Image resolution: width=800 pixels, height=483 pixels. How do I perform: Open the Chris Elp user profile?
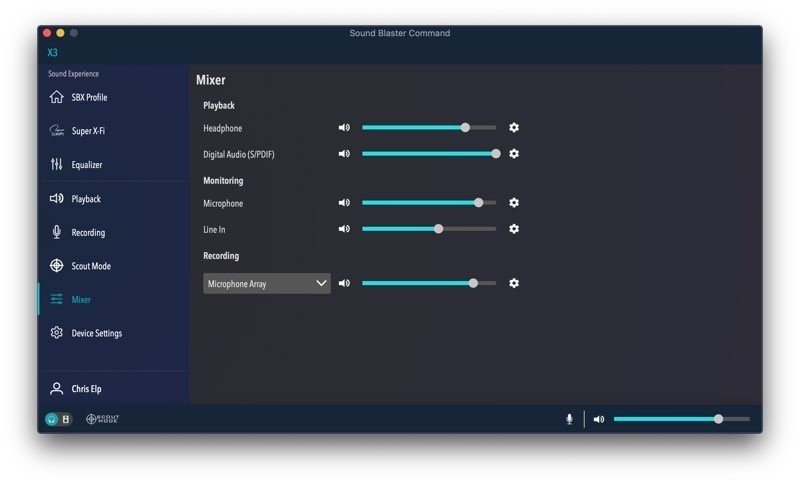click(86, 389)
